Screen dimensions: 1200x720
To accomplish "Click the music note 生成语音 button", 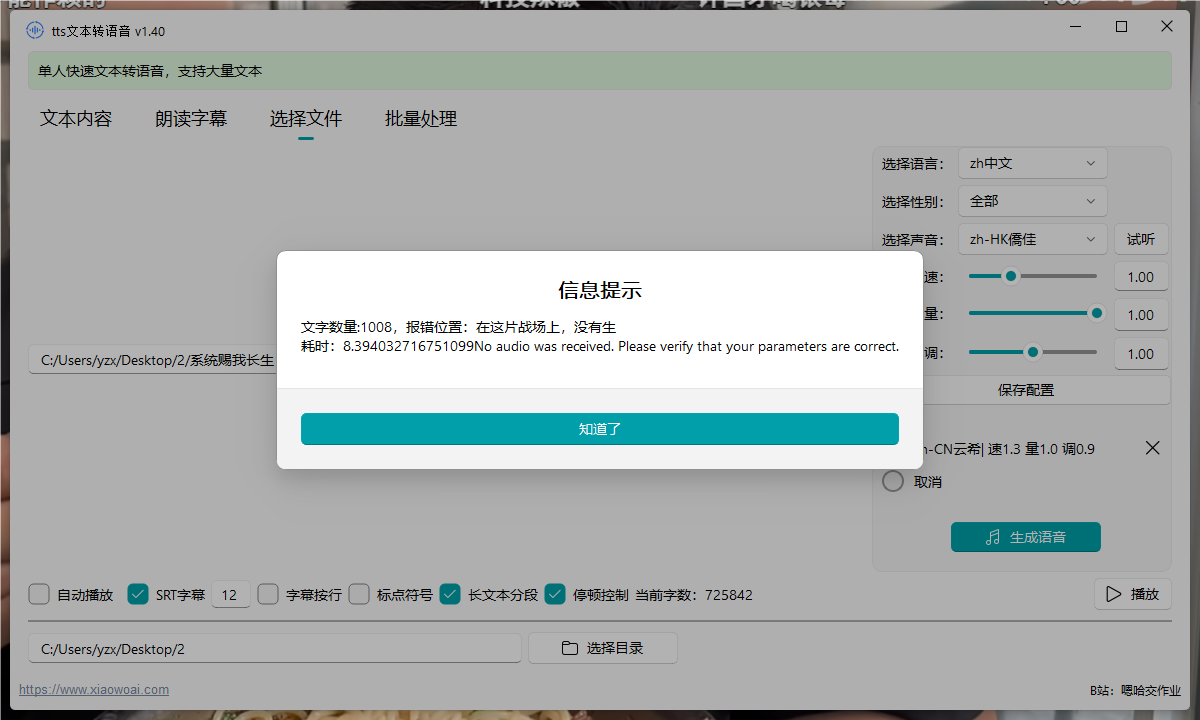I will tap(1025, 537).
